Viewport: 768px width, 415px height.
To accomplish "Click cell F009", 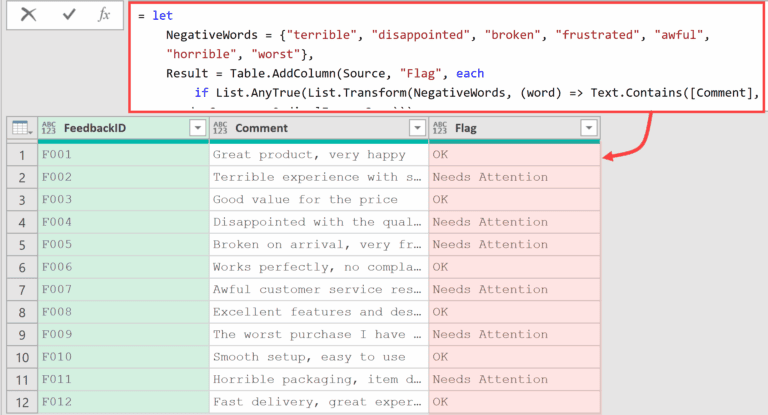I will click(123, 335).
